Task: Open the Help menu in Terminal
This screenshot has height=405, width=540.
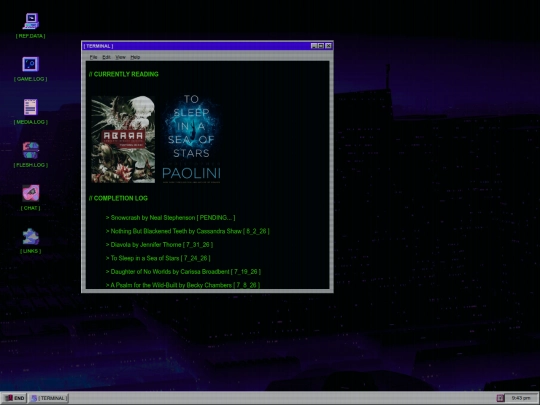Action: 135,57
